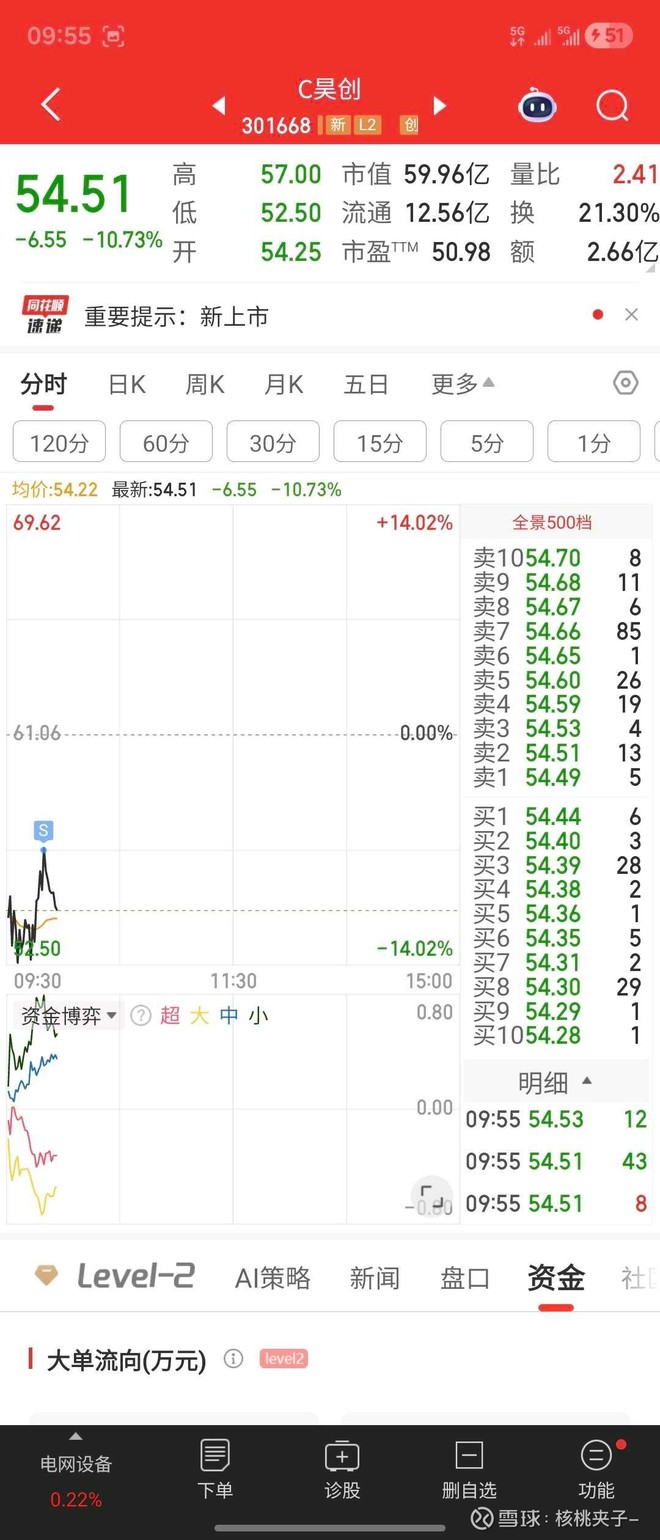This screenshot has height=1540, width=660.
Task: Open the 全景500档 order book
Action: (x=552, y=522)
